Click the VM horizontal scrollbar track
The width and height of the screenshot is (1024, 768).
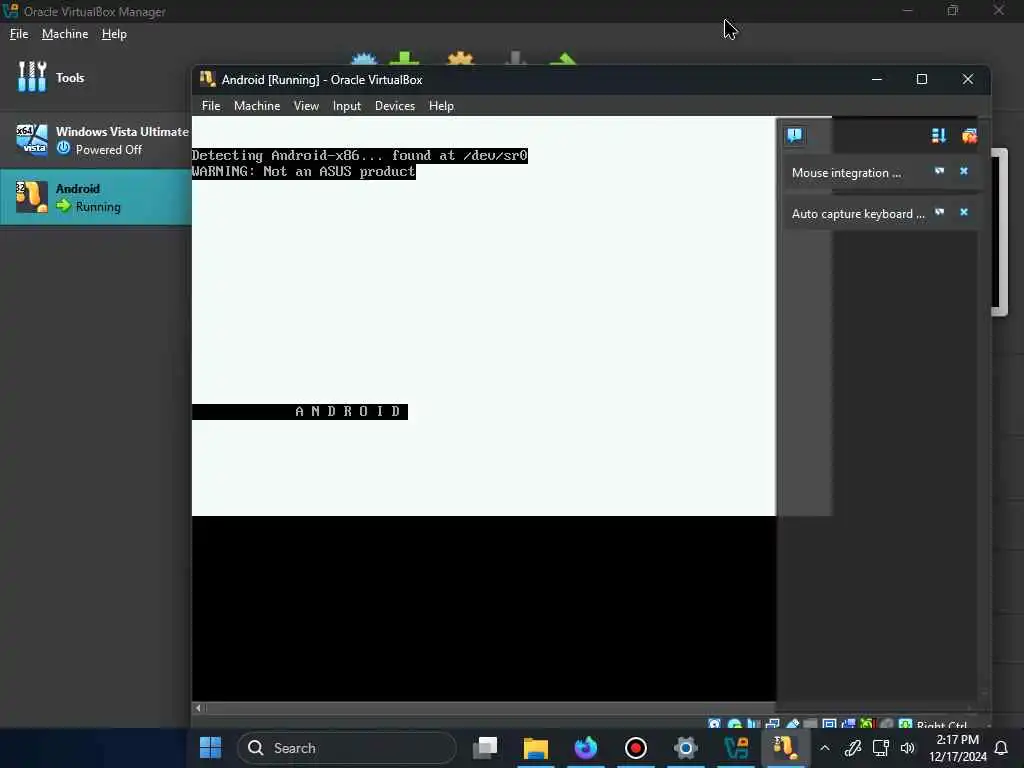point(490,707)
